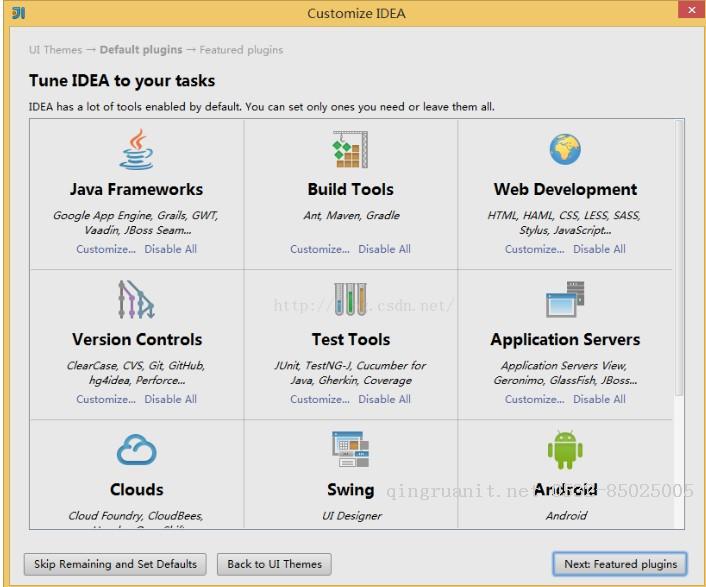Screen dimensions: 706x587
Task: Click the Build Tools heading
Action: coord(350,189)
